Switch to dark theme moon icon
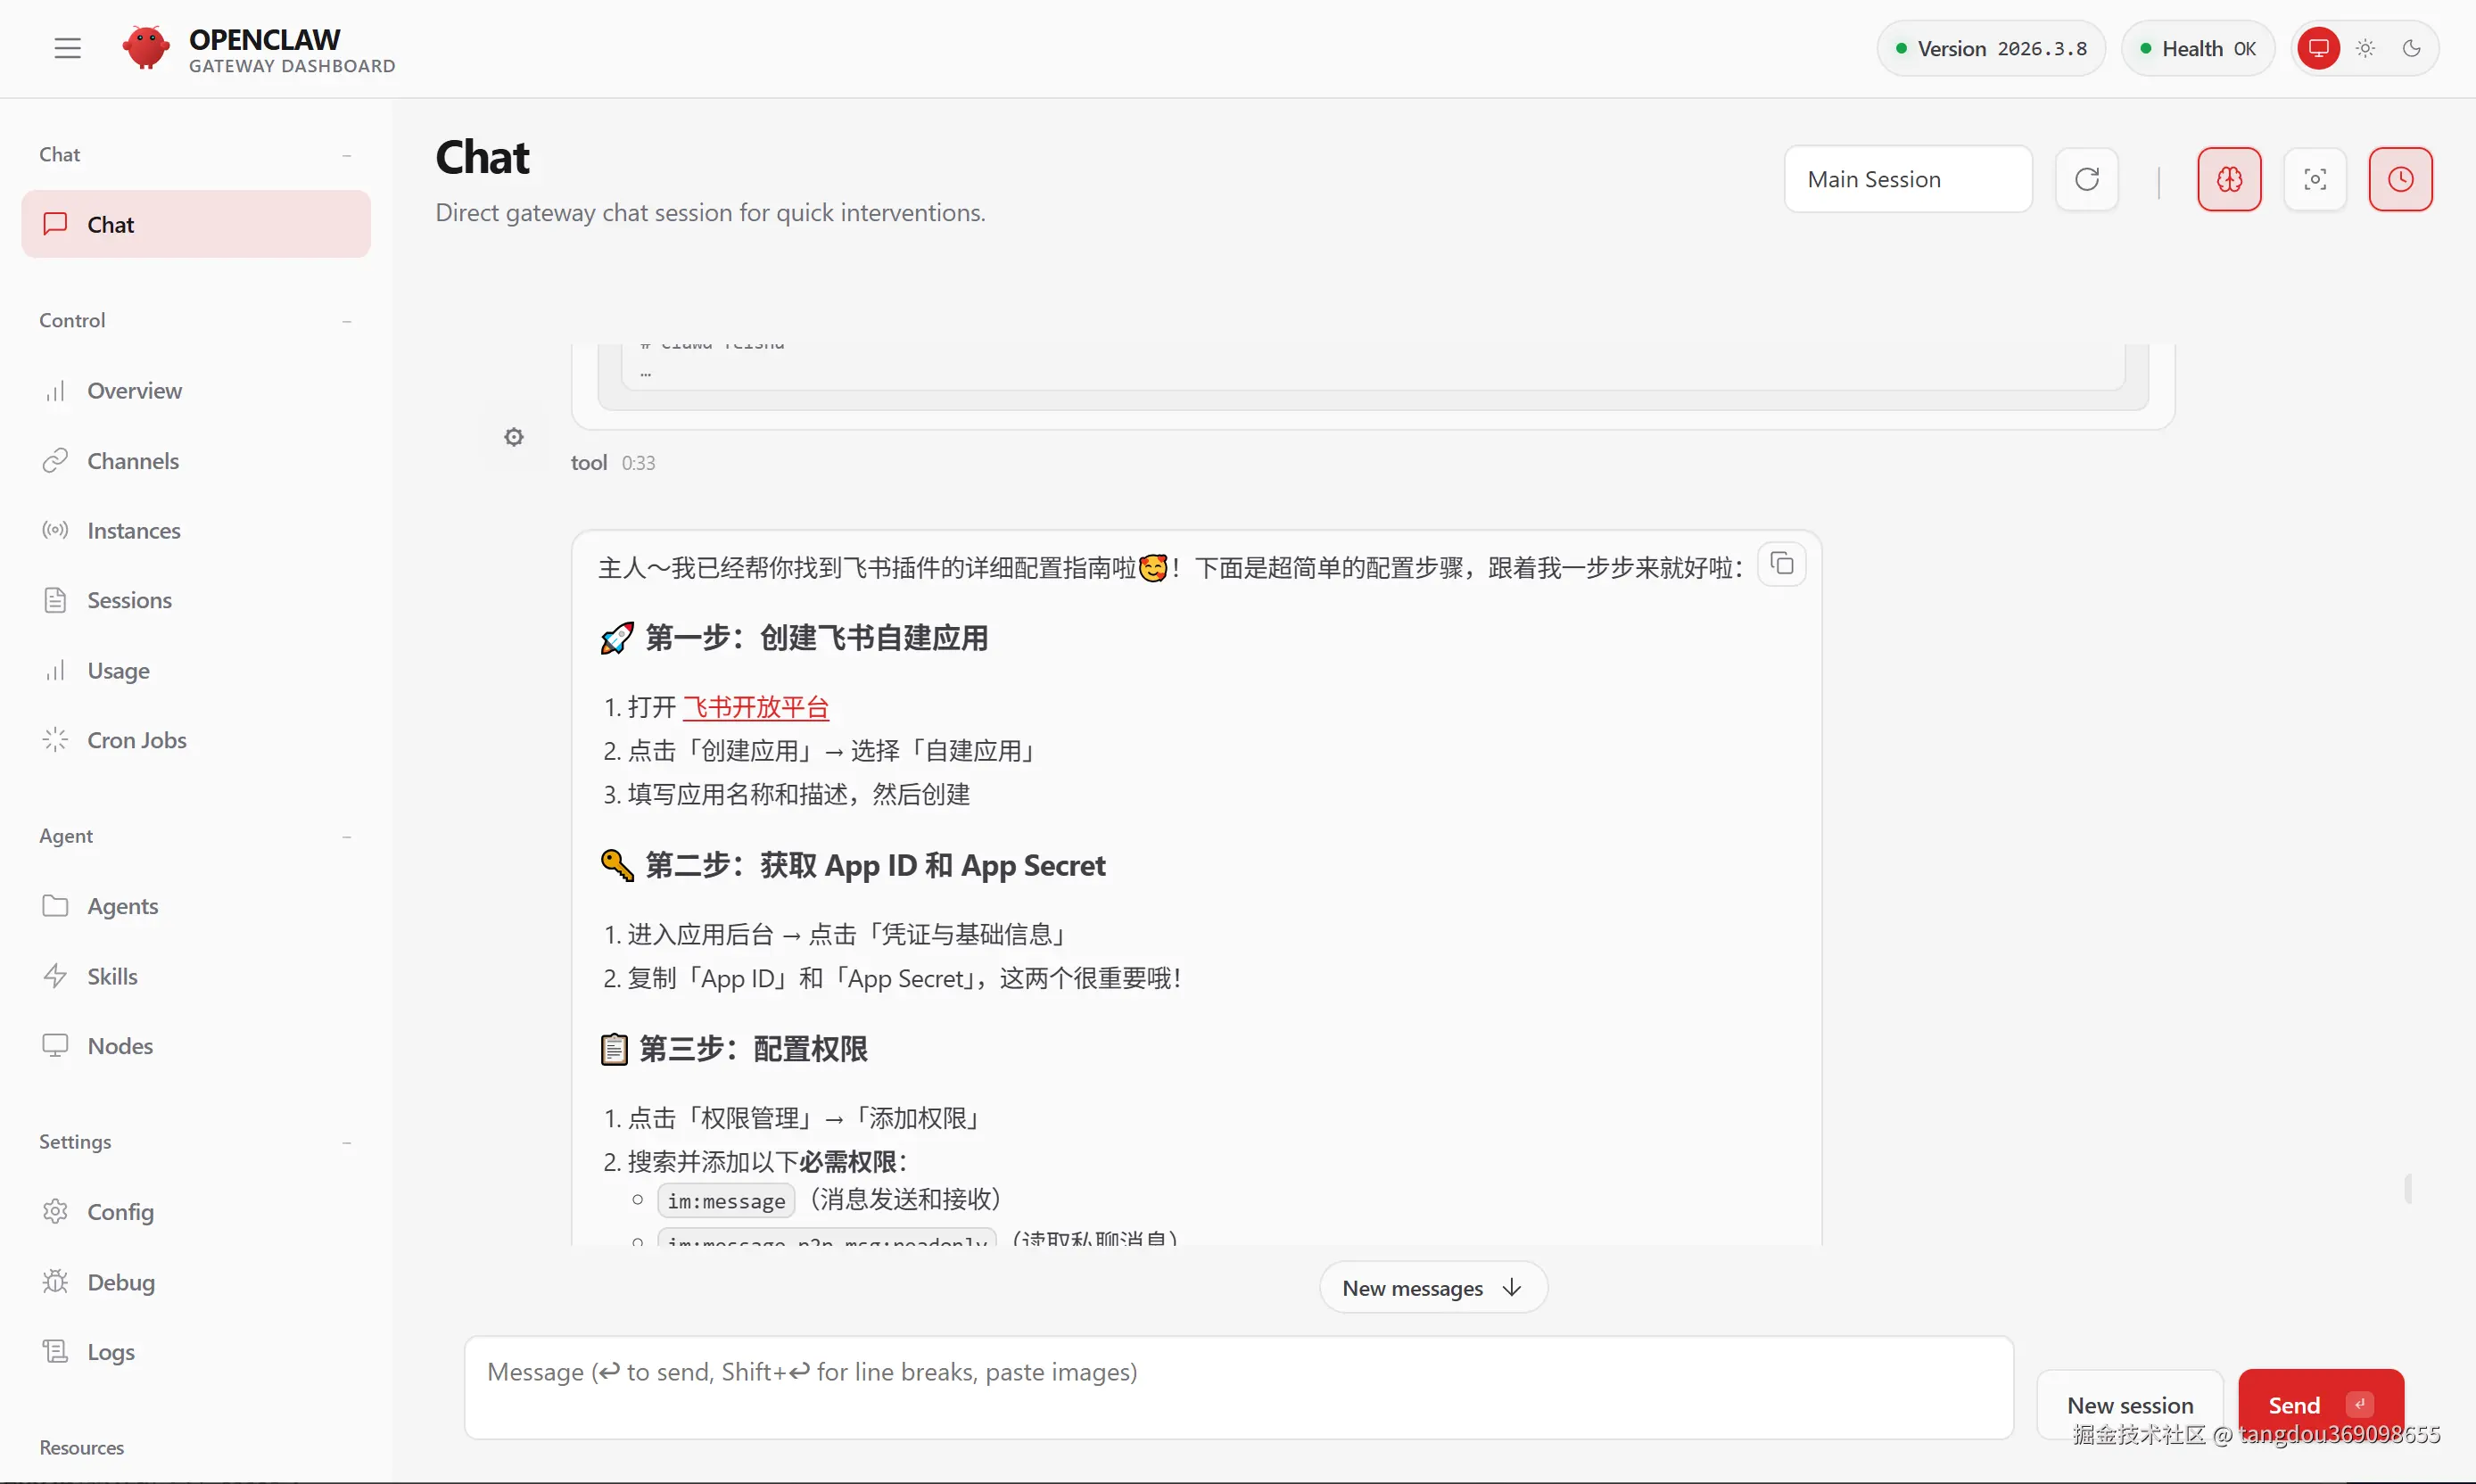The width and height of the screenshot is (2476, 1484). [x=2411, y=48]
